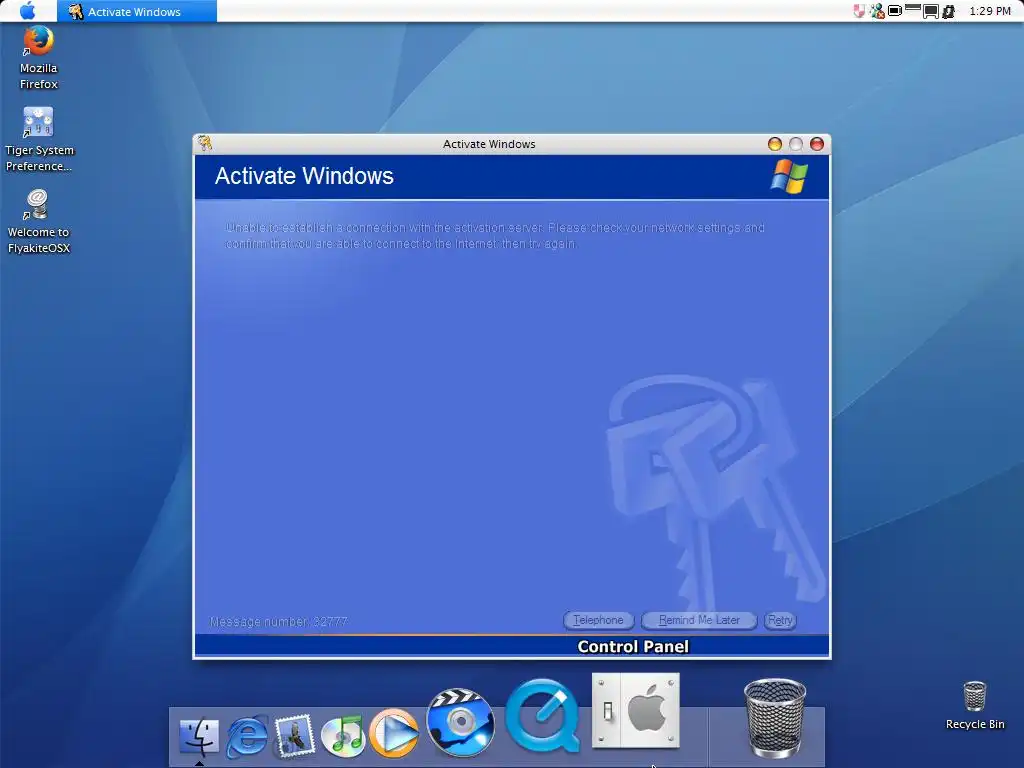The height and width of the screenshot is (768, 1024).
Task: Select Activate Windows taskbar entry
Action: coord(136,11)
